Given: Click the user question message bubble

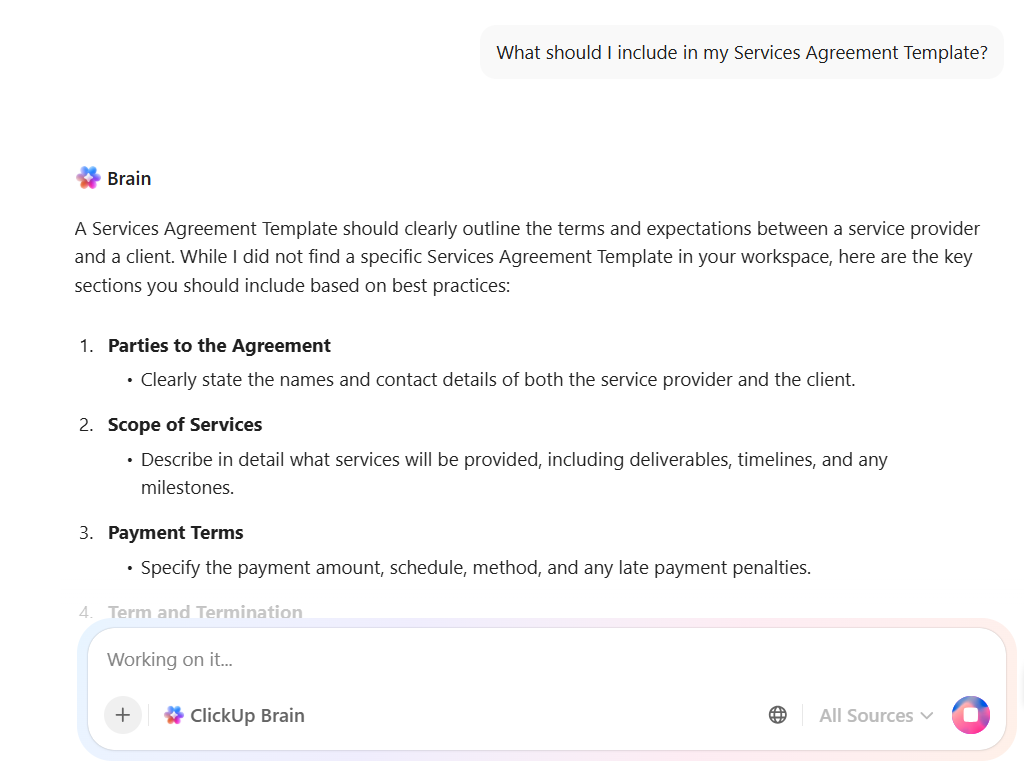Looking at the screenshot, I should (741, 53).
